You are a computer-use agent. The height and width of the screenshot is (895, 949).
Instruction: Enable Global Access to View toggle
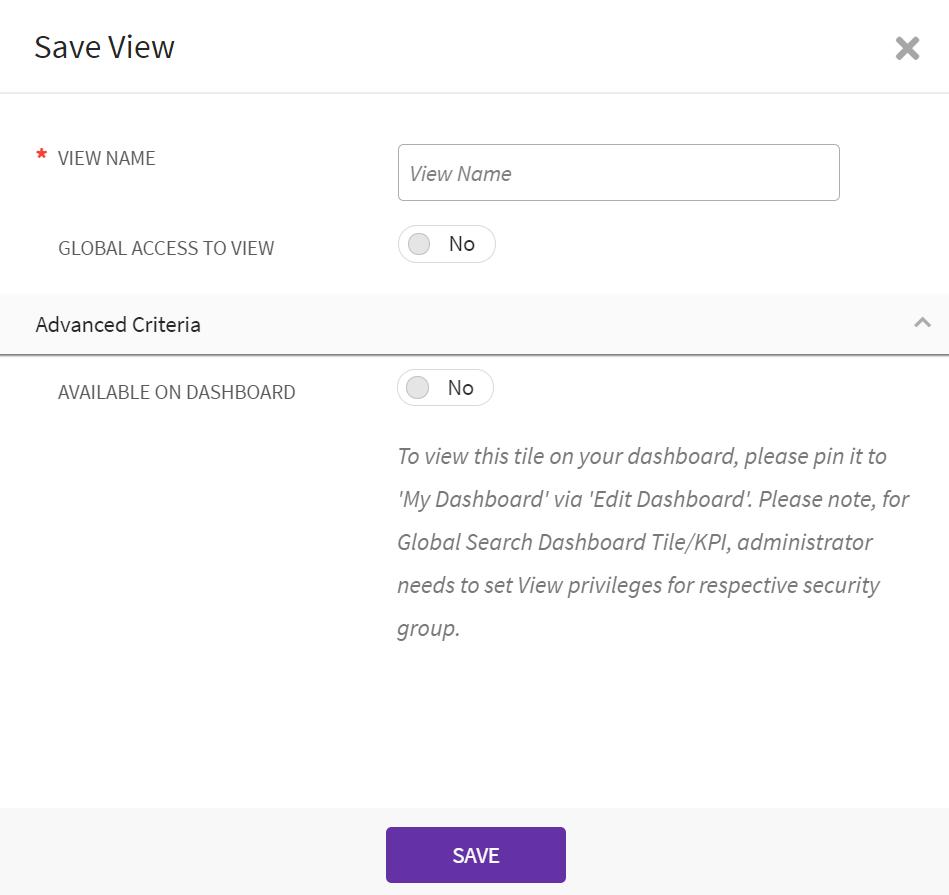(x=446, y=244)
